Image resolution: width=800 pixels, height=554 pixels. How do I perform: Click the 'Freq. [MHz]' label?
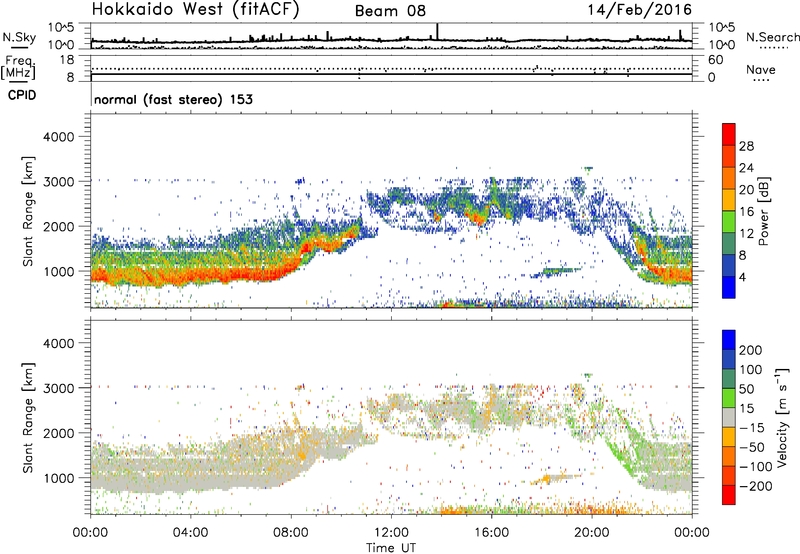(18, 68)
